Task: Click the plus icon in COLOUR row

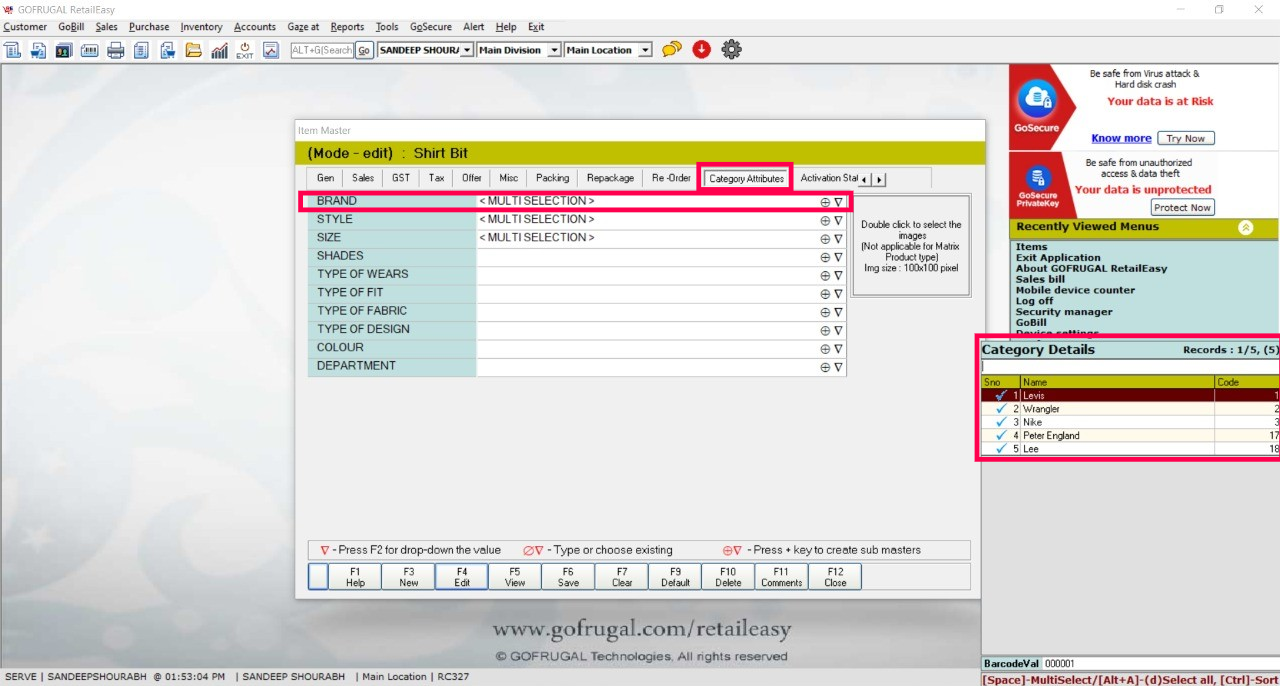Action: (x=825, y=349)
